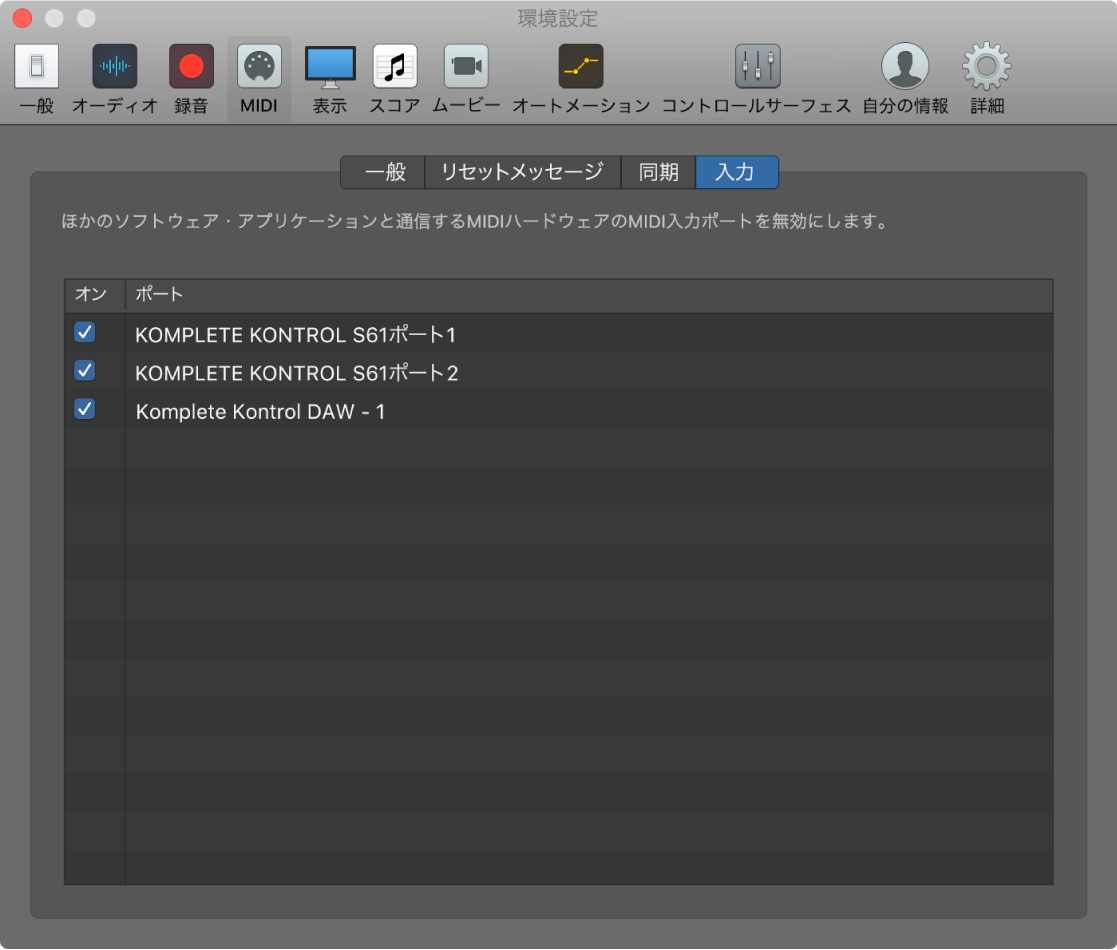Uncheck KOMPLETE KONTROL S61ポート2 port
Screen dimensions: 1117x950
click(x=84, y=371)
